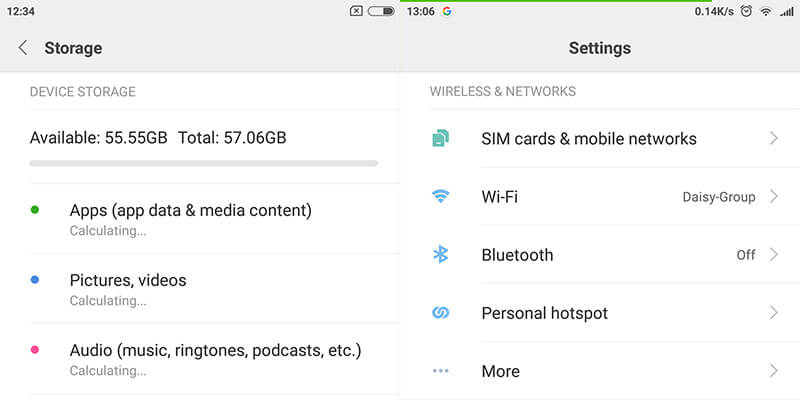Tap the back arrow beside Storage

23,48
